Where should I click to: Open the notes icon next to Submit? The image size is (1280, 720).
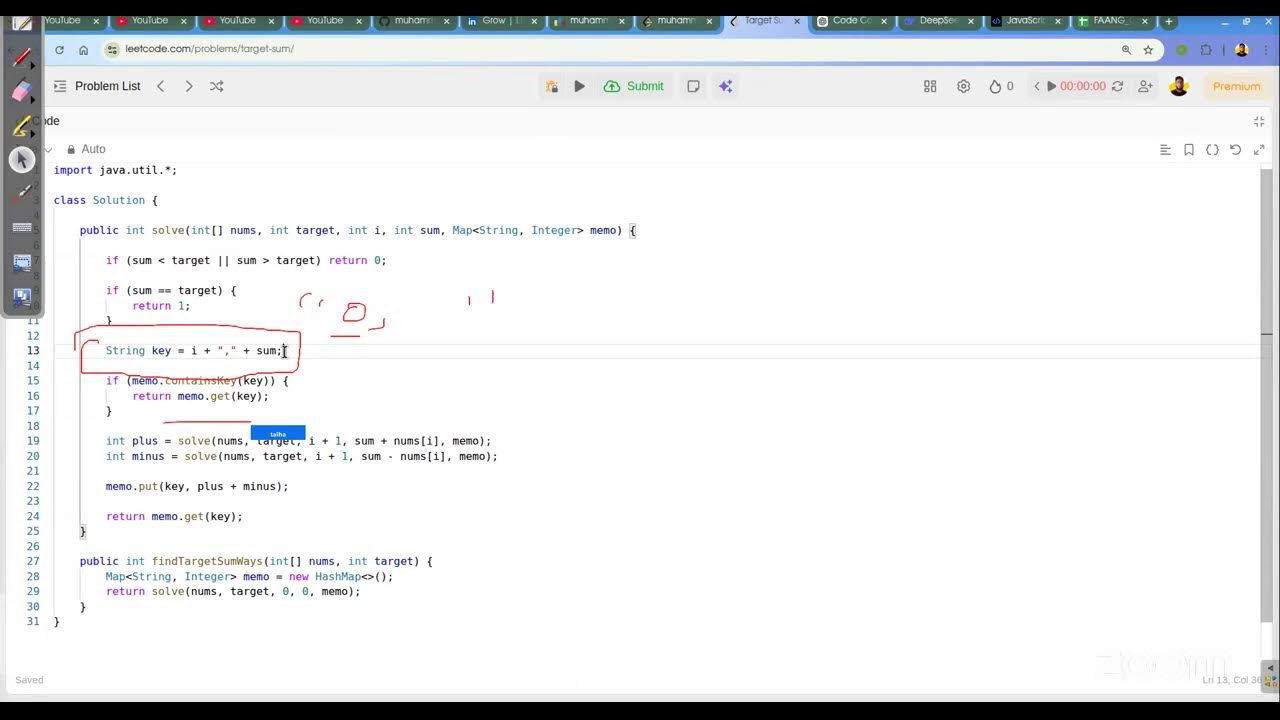pos(693,86)
